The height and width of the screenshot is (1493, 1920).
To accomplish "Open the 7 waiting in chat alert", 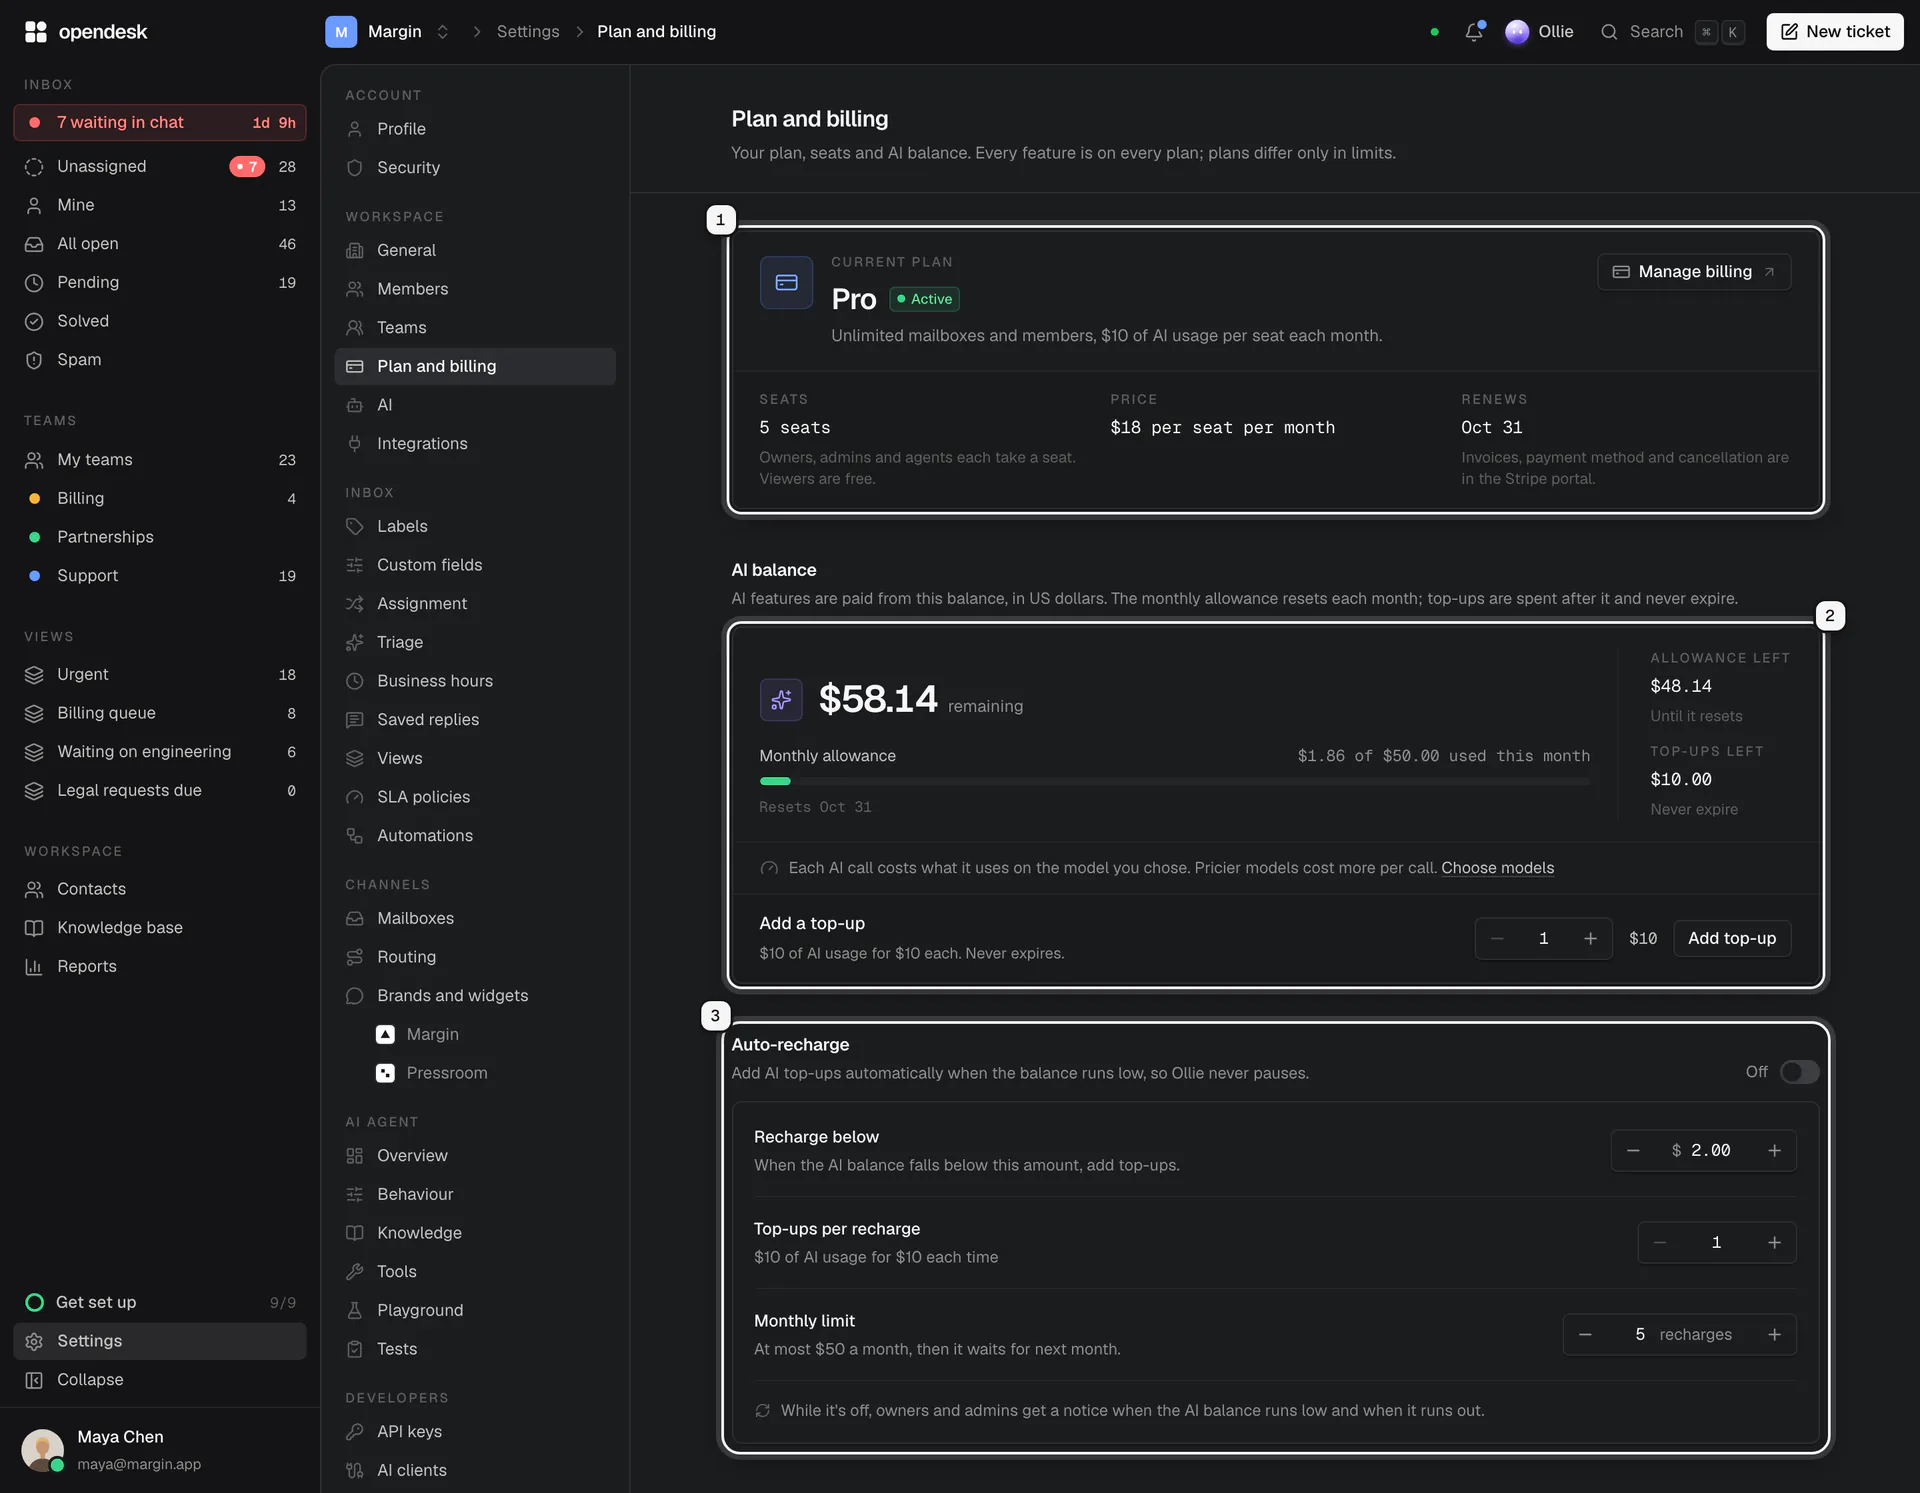I will (x=160, y=123).
